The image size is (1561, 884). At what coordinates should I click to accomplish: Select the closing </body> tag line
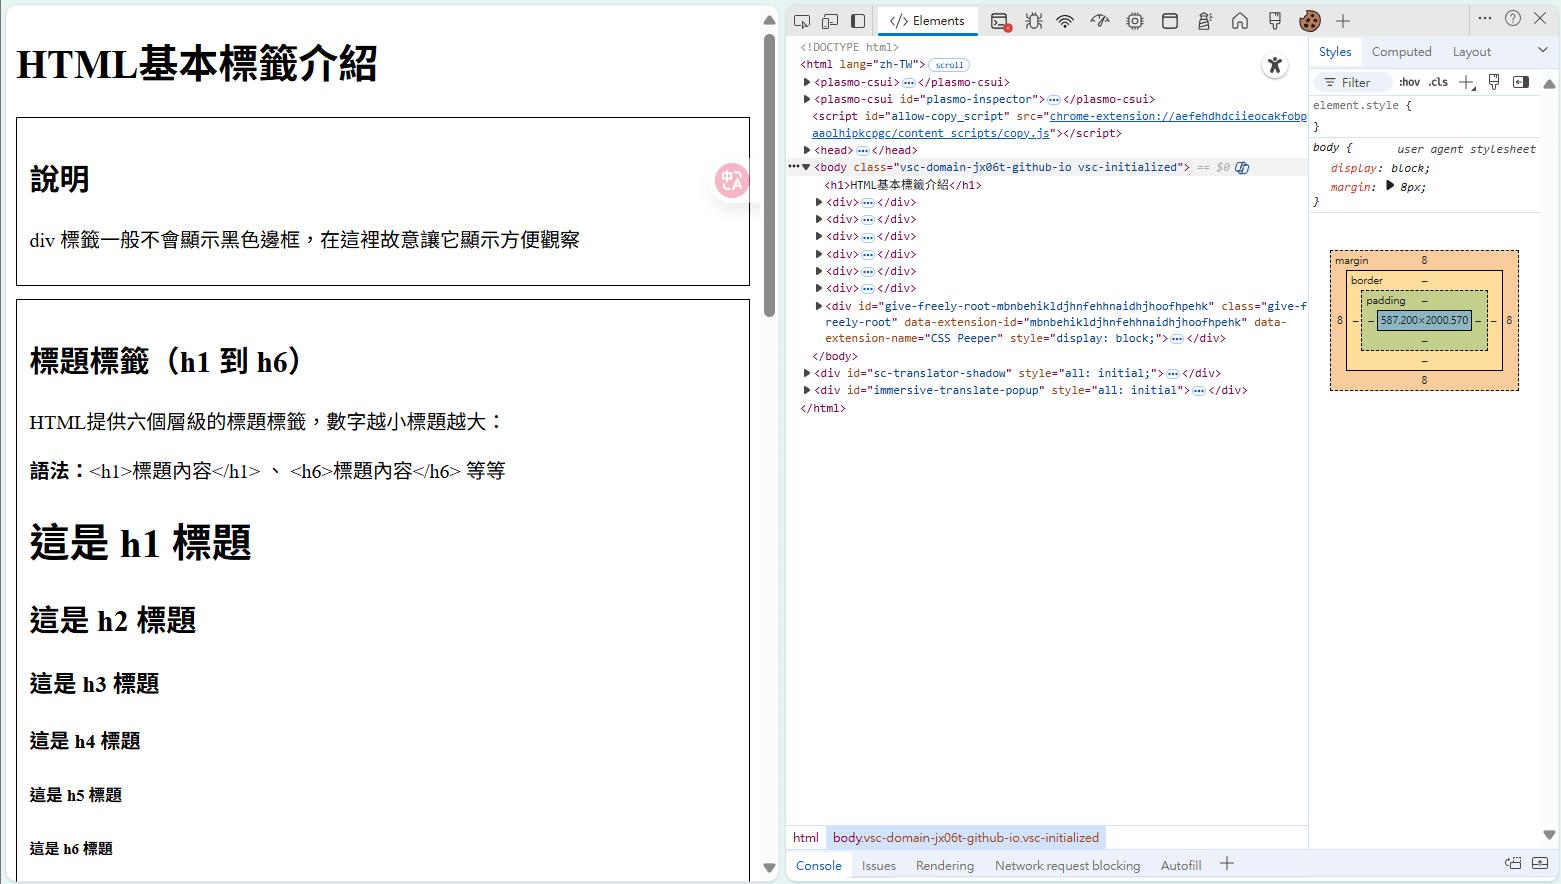click(x=835, y=356)
